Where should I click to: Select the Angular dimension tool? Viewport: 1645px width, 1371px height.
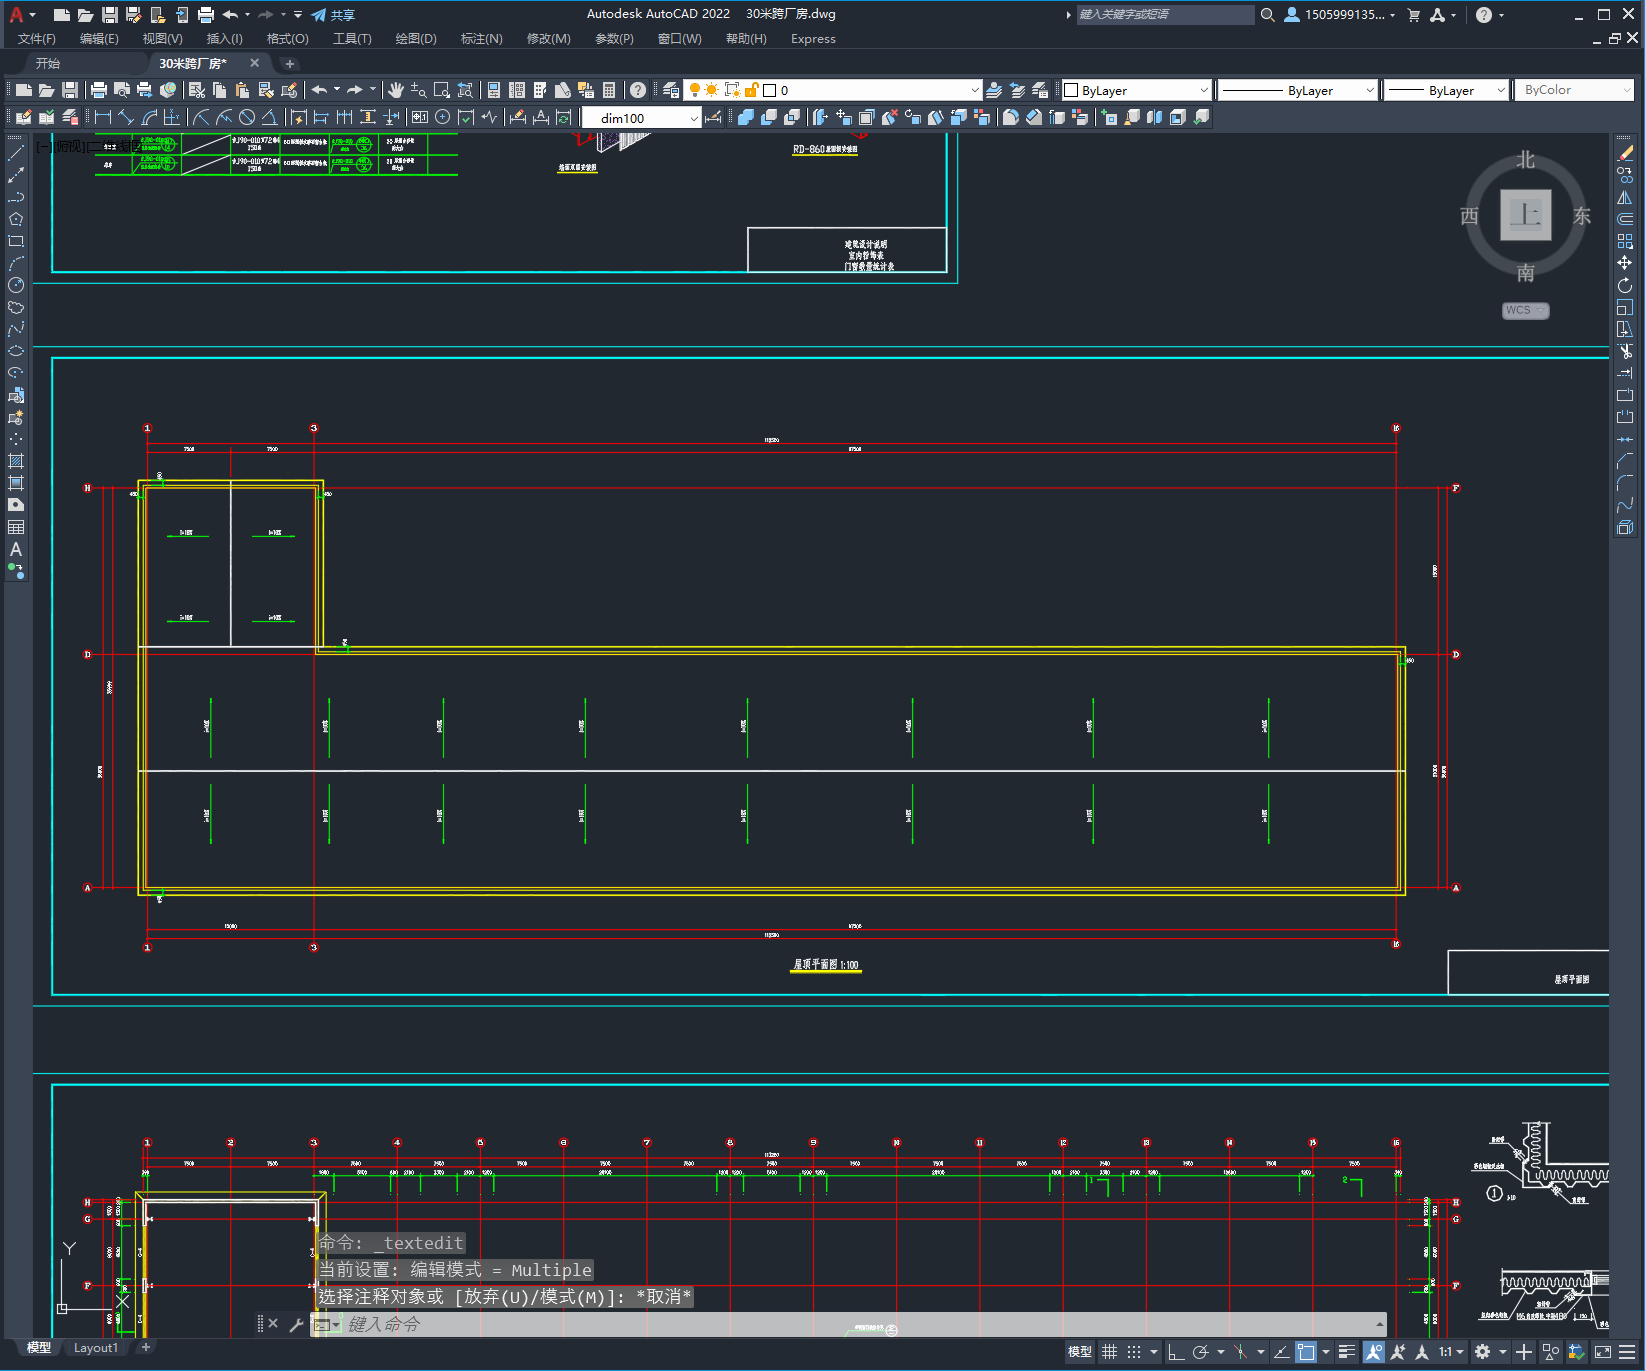point(269,117)
